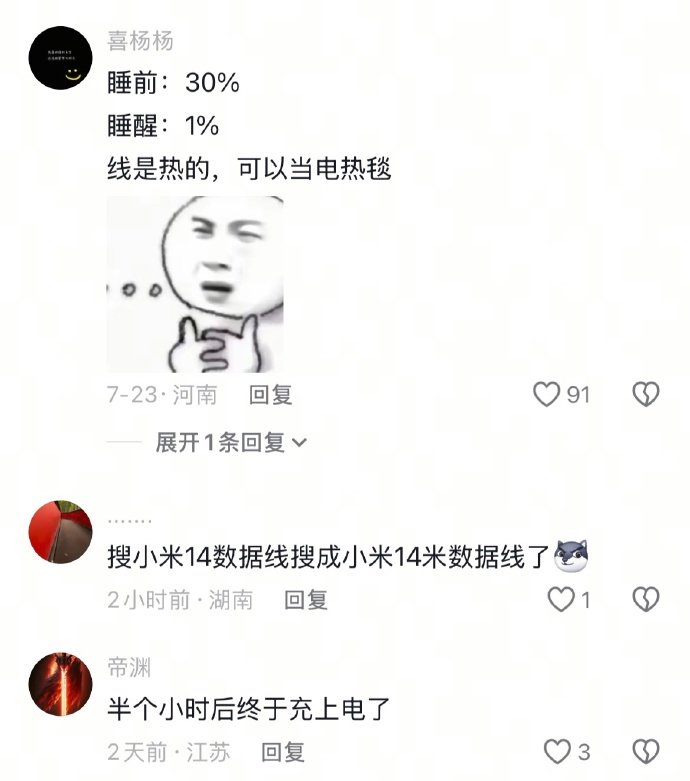Select comment text 线是热的，可以当电热毯
This screenshot has width=690, height=781.
(249, 169)
